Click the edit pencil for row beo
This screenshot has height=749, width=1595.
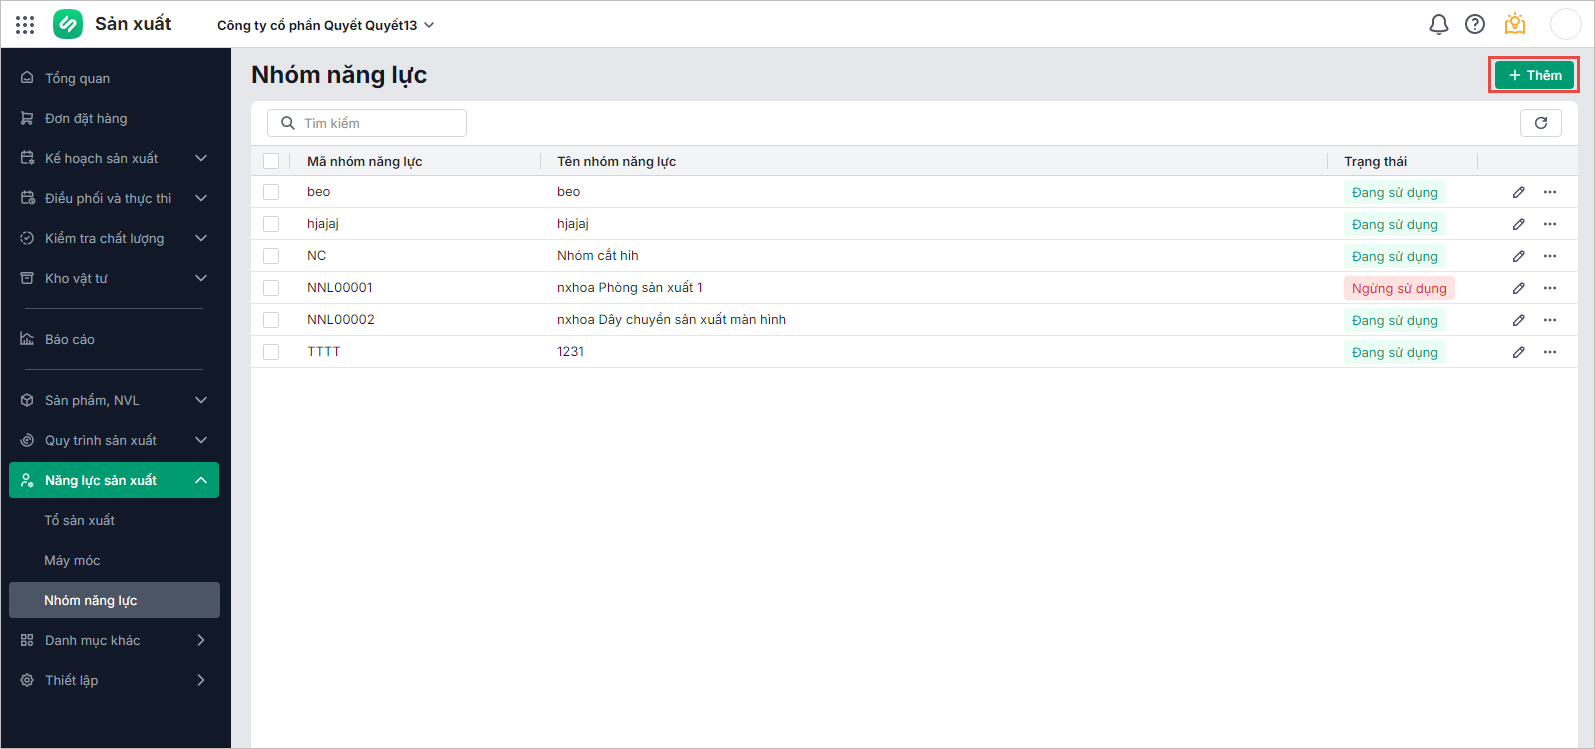(1518, 192)
